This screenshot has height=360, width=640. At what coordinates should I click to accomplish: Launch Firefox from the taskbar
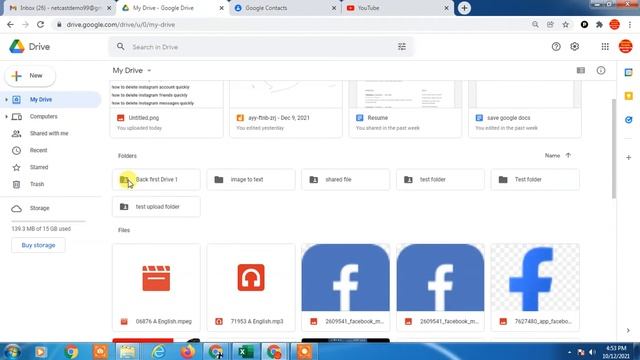(188, 351)
